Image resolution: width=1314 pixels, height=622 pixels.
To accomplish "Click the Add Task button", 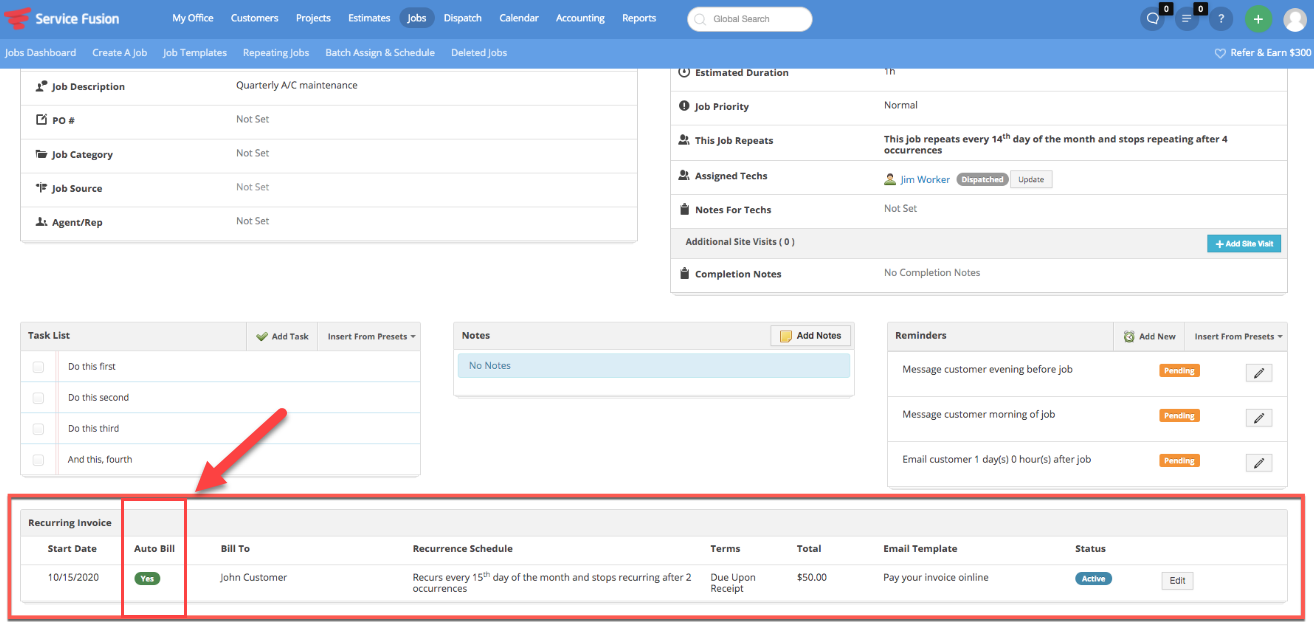I will coord(282,337).
